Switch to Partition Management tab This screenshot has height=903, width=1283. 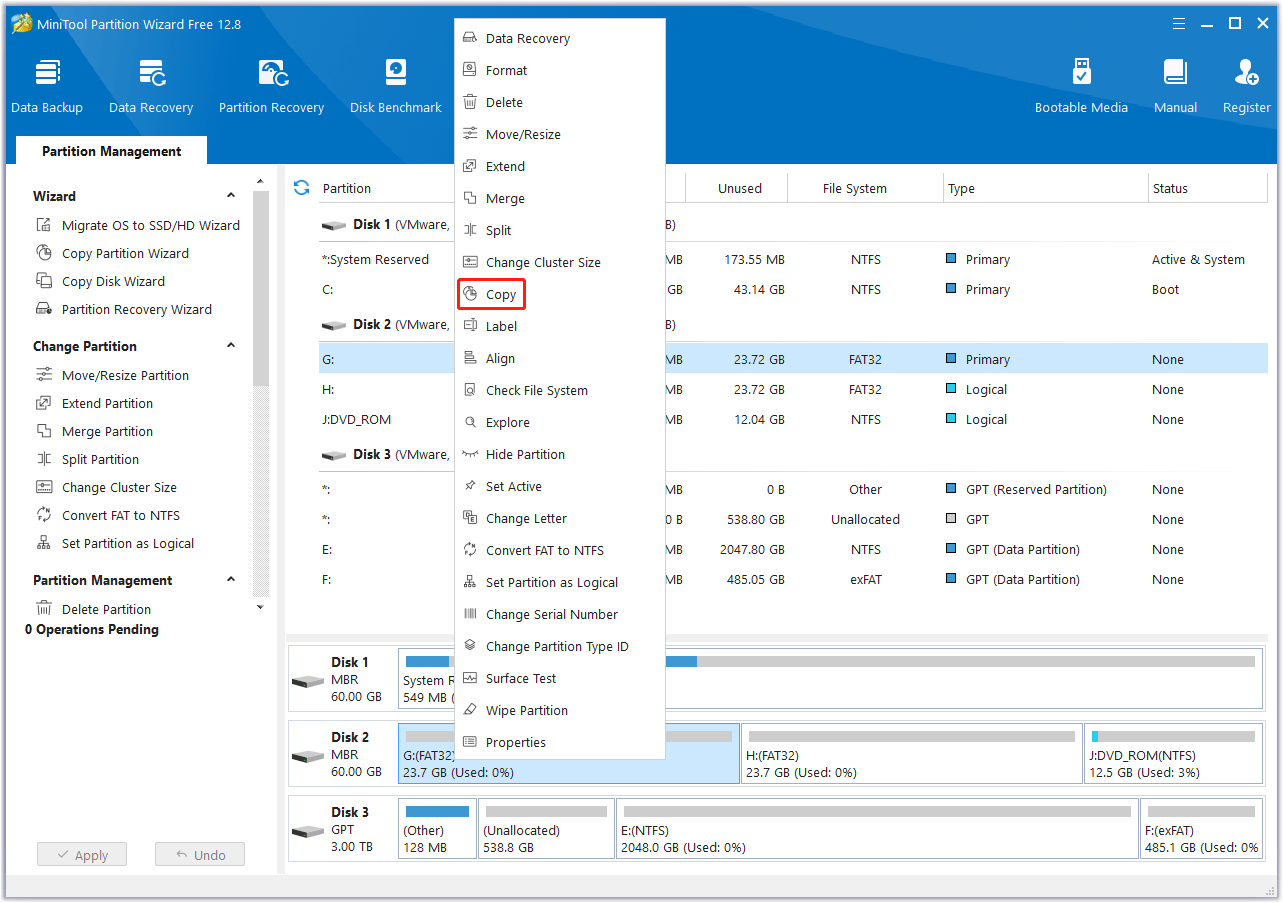coord(112,151)
